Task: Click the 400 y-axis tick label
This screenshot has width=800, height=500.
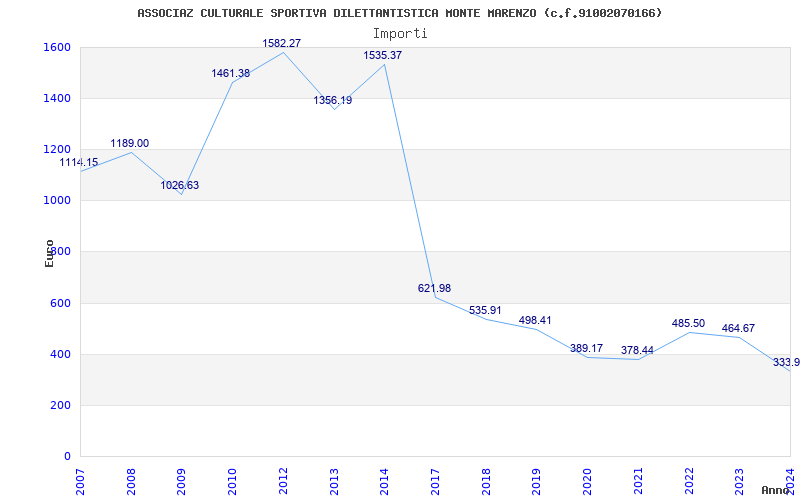Action: coord(59,354)
